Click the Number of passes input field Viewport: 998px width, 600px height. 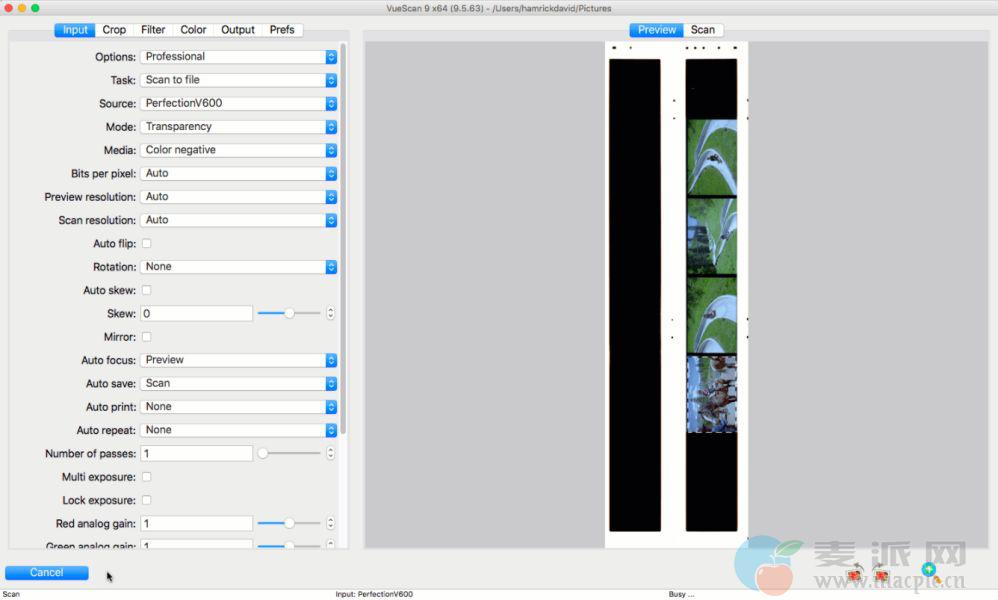click(x=196, y=454)
